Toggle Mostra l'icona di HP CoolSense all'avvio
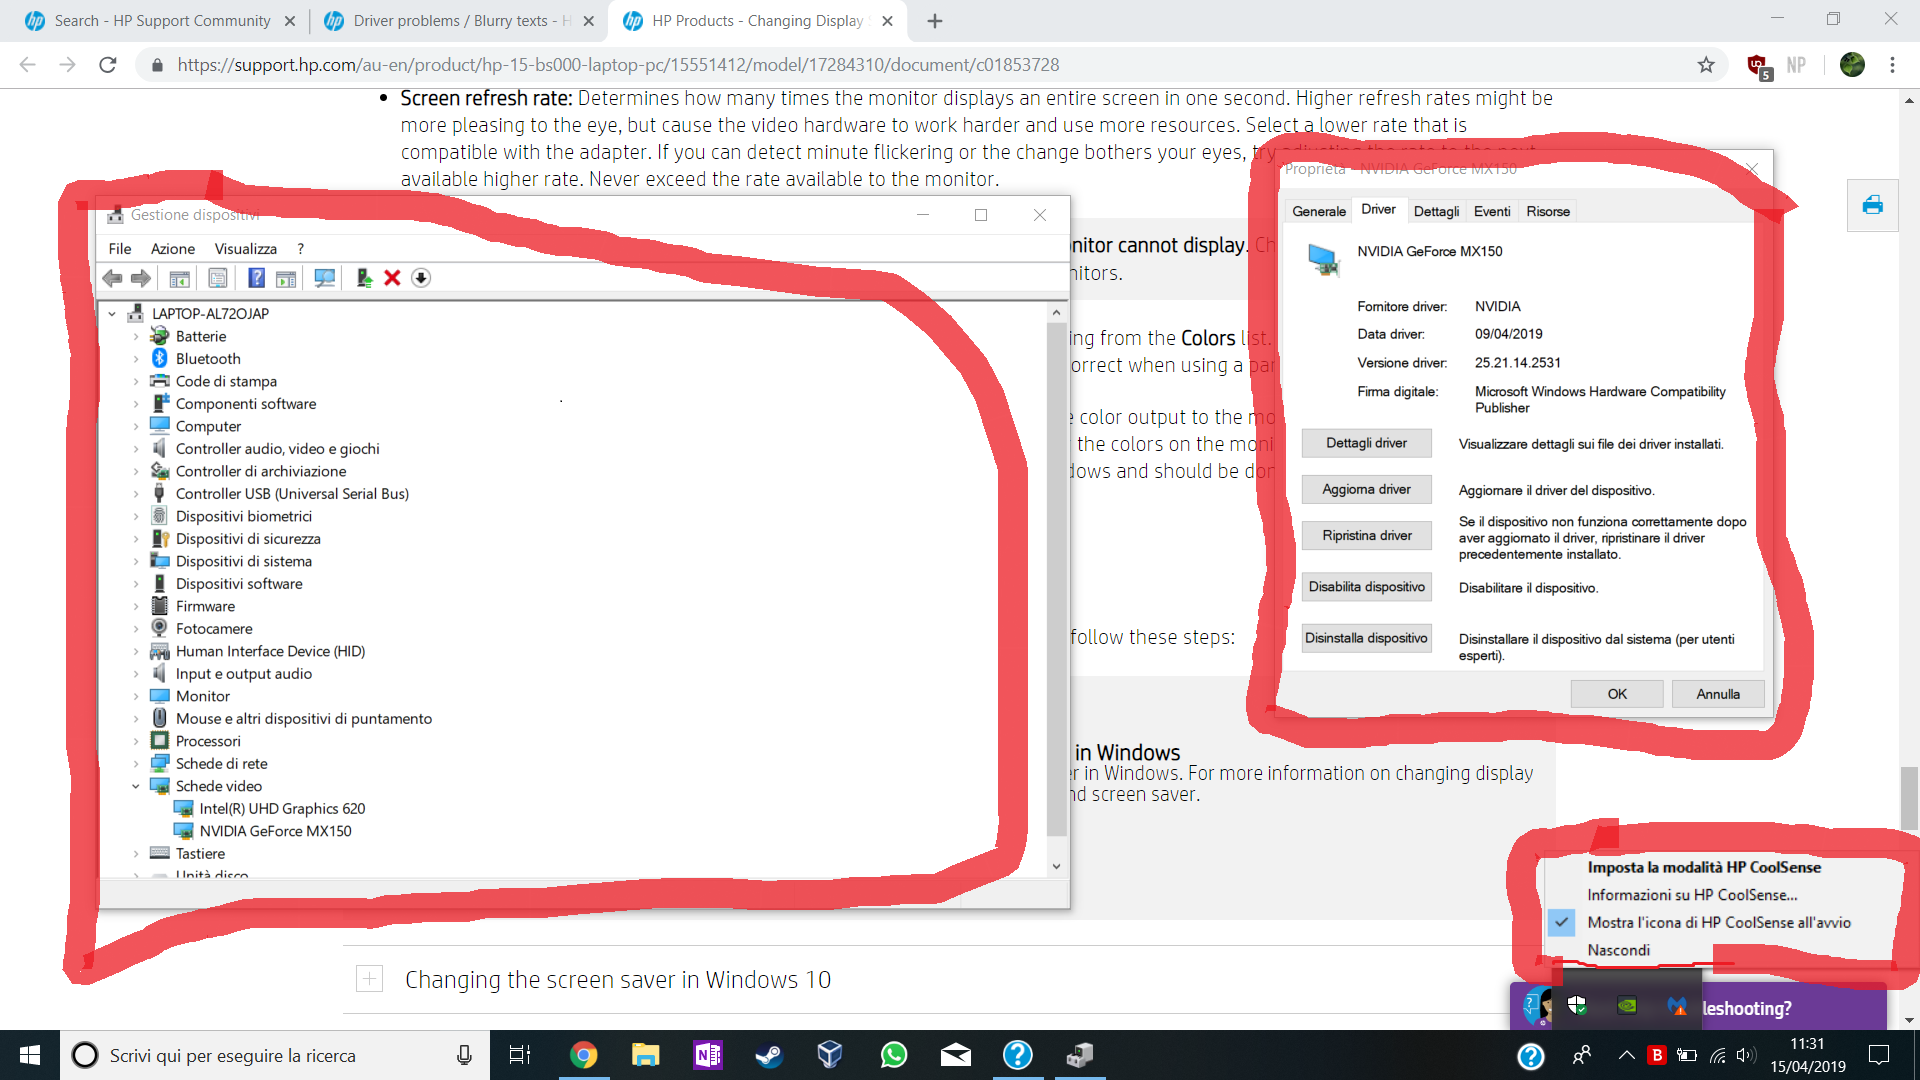 (x=1718, y=922)
